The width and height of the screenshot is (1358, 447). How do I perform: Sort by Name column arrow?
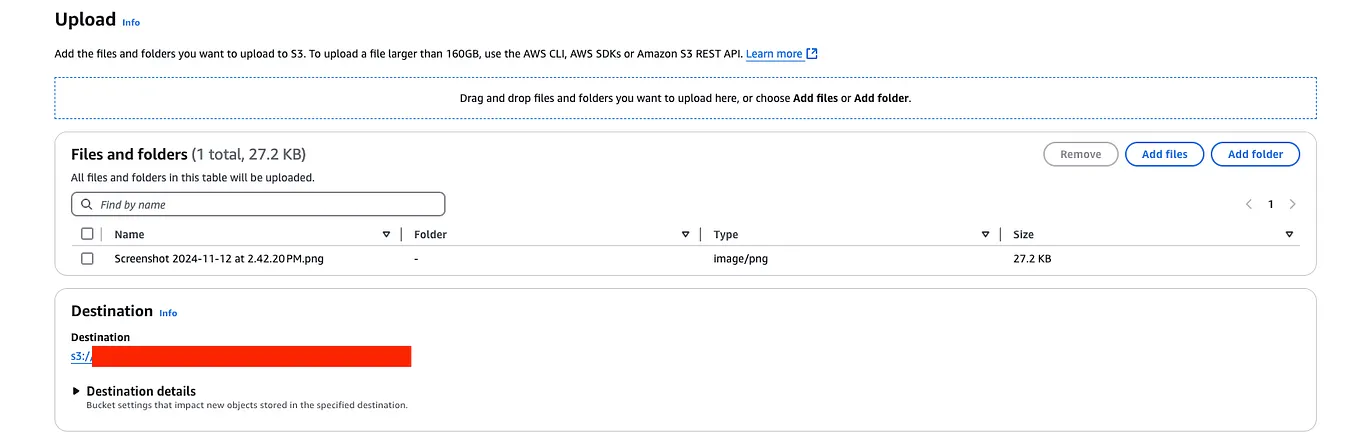click(386, 235)
